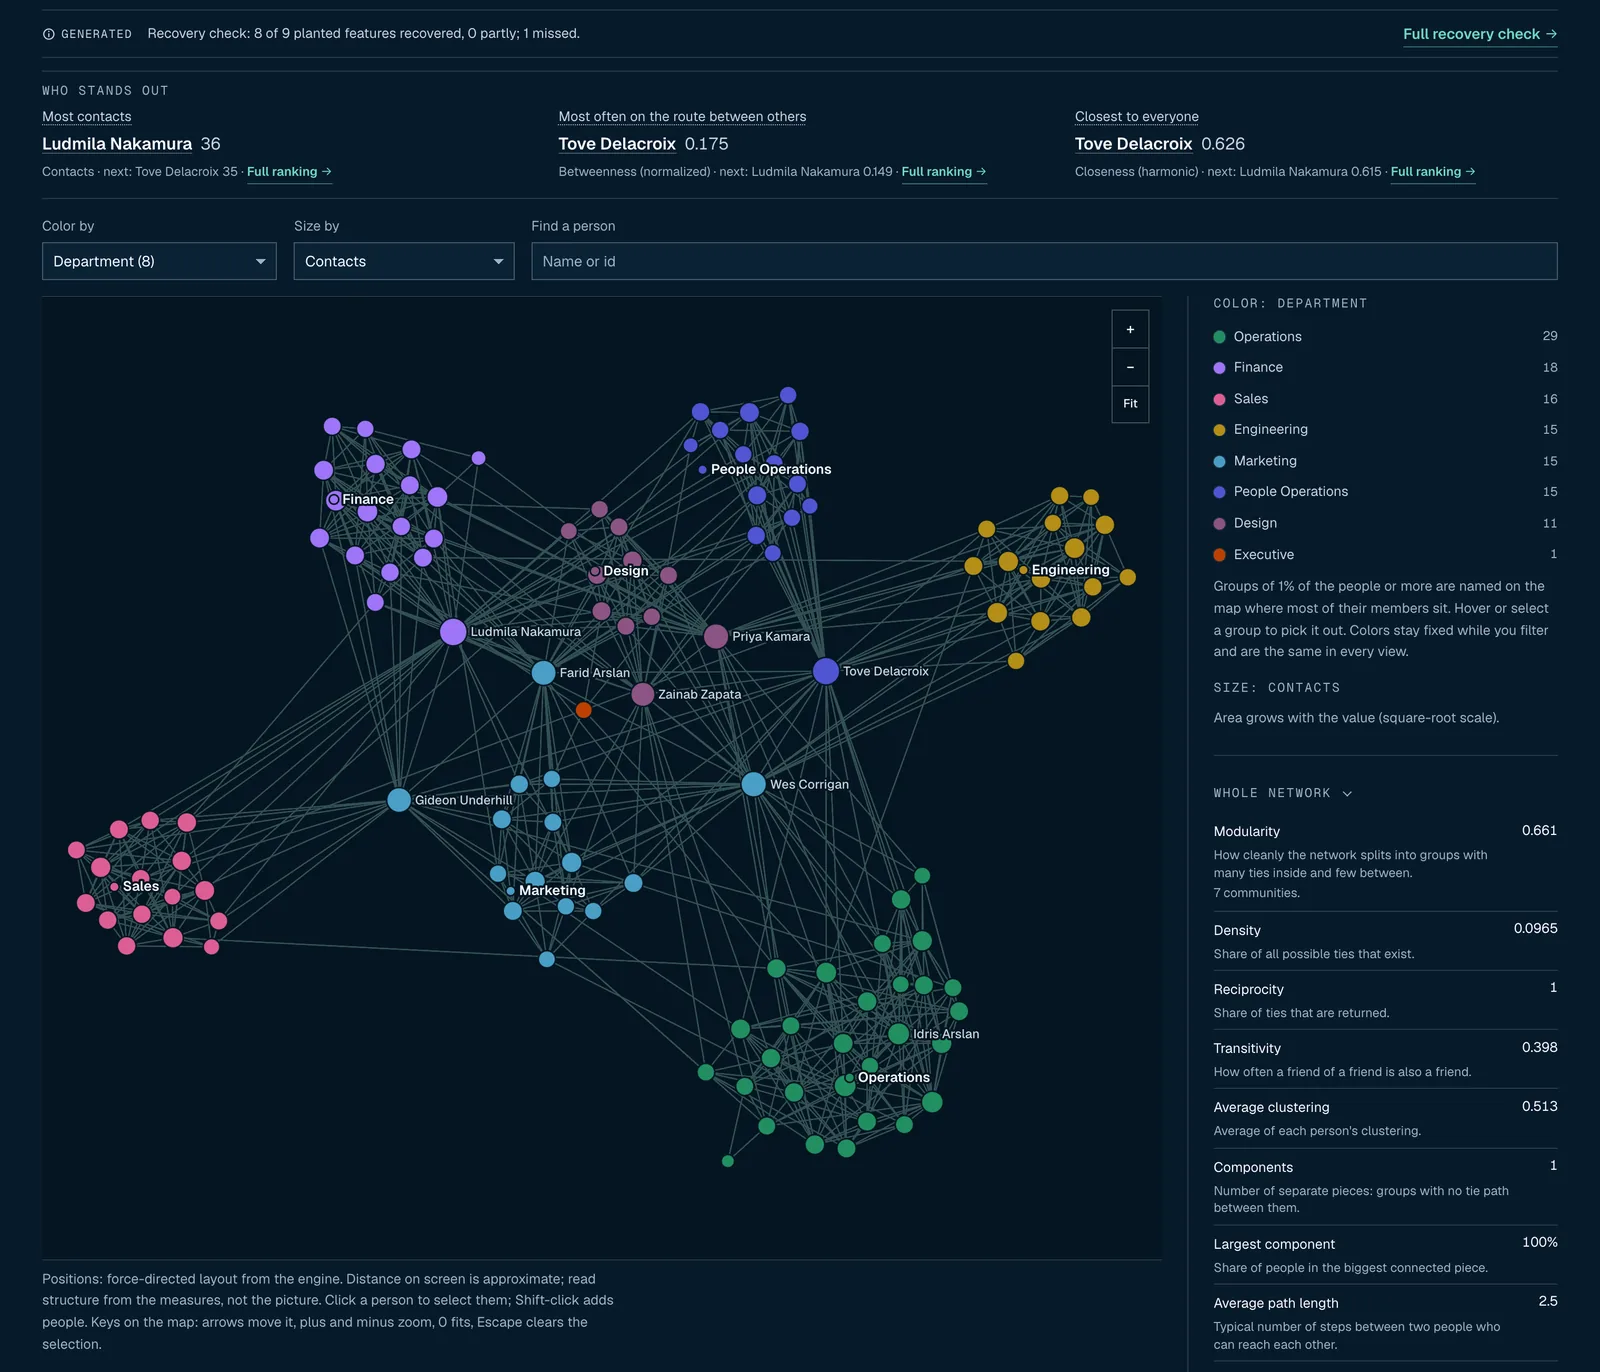Select the Gideon Underhill node
Viewport: 1600px width, 1372px height.
click(398, 800)
